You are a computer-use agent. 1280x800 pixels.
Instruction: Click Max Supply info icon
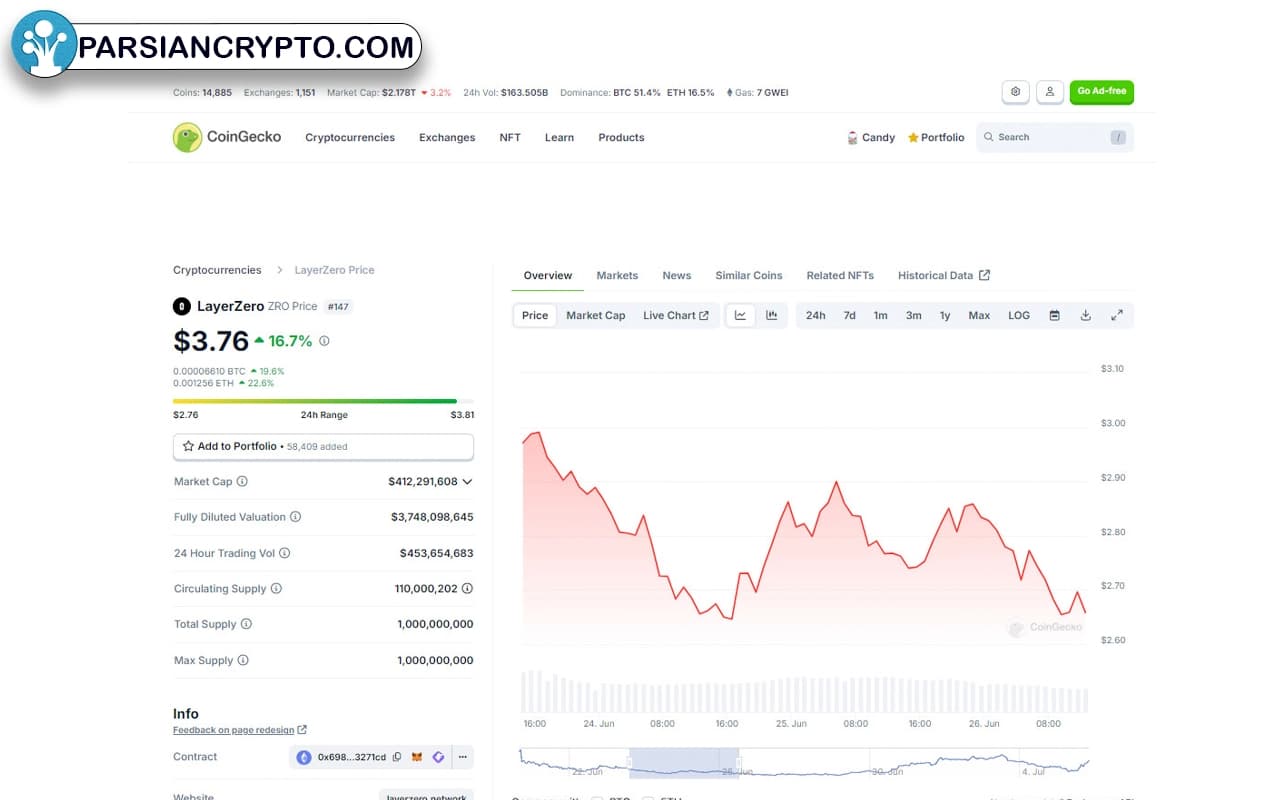tap(243, 660)
